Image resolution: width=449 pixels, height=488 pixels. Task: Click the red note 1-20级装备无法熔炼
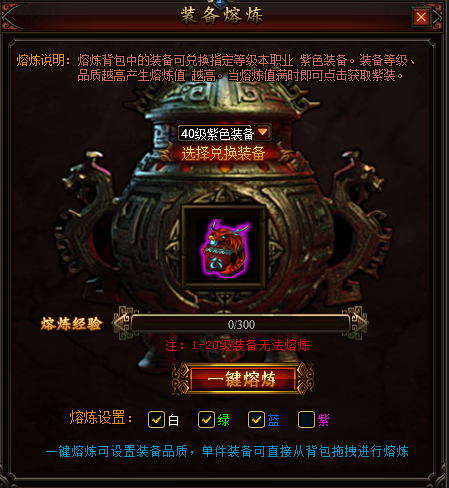tap(237, 345)
